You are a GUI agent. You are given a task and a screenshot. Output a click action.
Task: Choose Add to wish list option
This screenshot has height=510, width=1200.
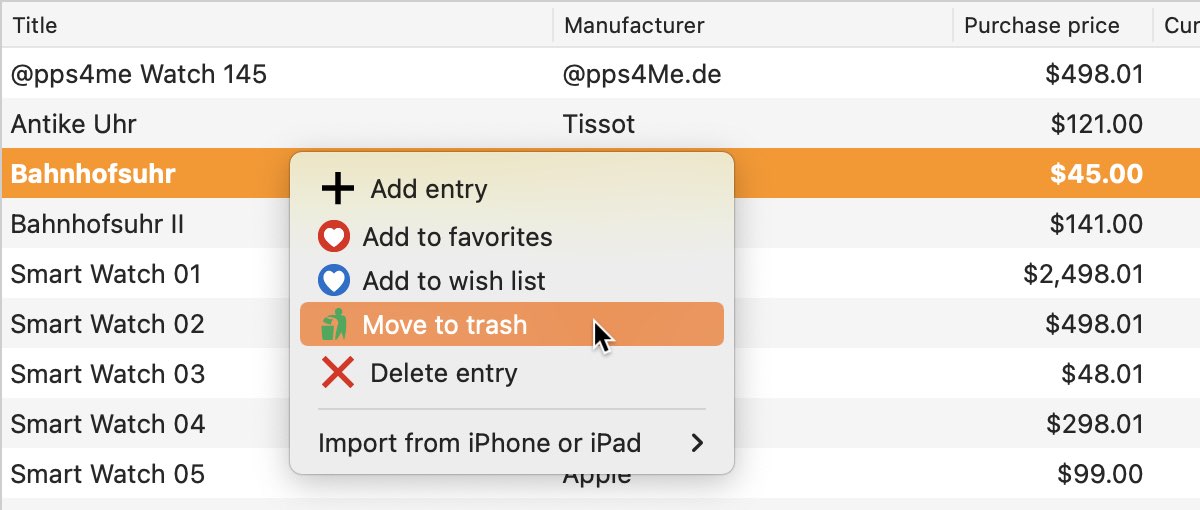pyautogui.click(x=511, y=281)
